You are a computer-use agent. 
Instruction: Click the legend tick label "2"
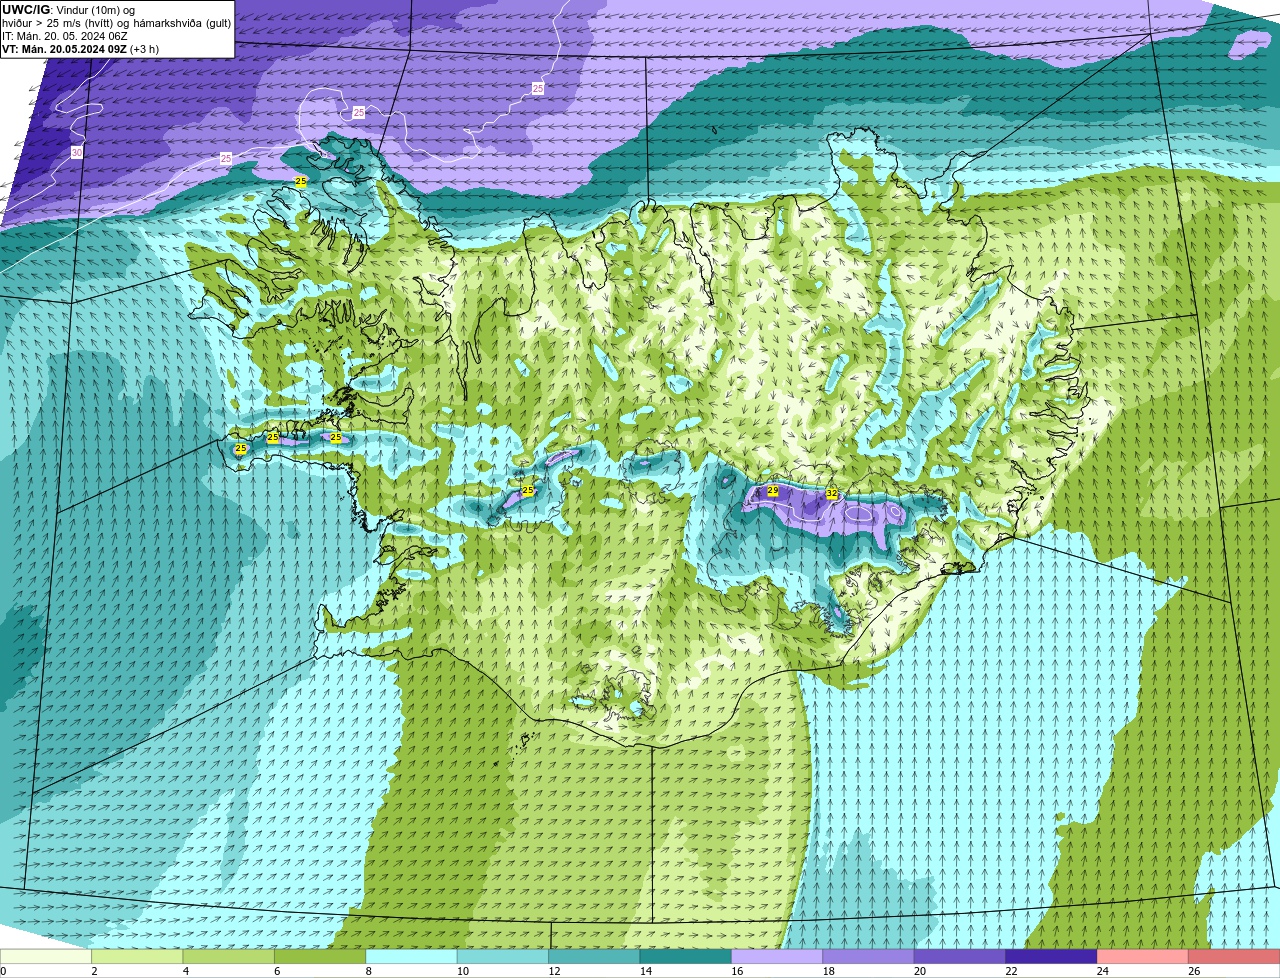[x=94, y=971]
